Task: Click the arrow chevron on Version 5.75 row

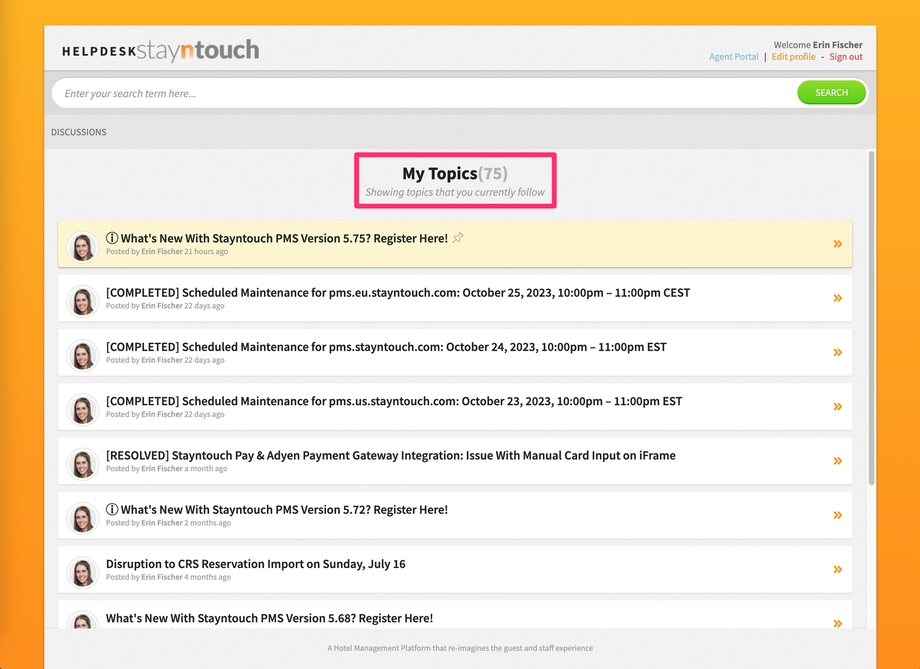Action: 837,244
